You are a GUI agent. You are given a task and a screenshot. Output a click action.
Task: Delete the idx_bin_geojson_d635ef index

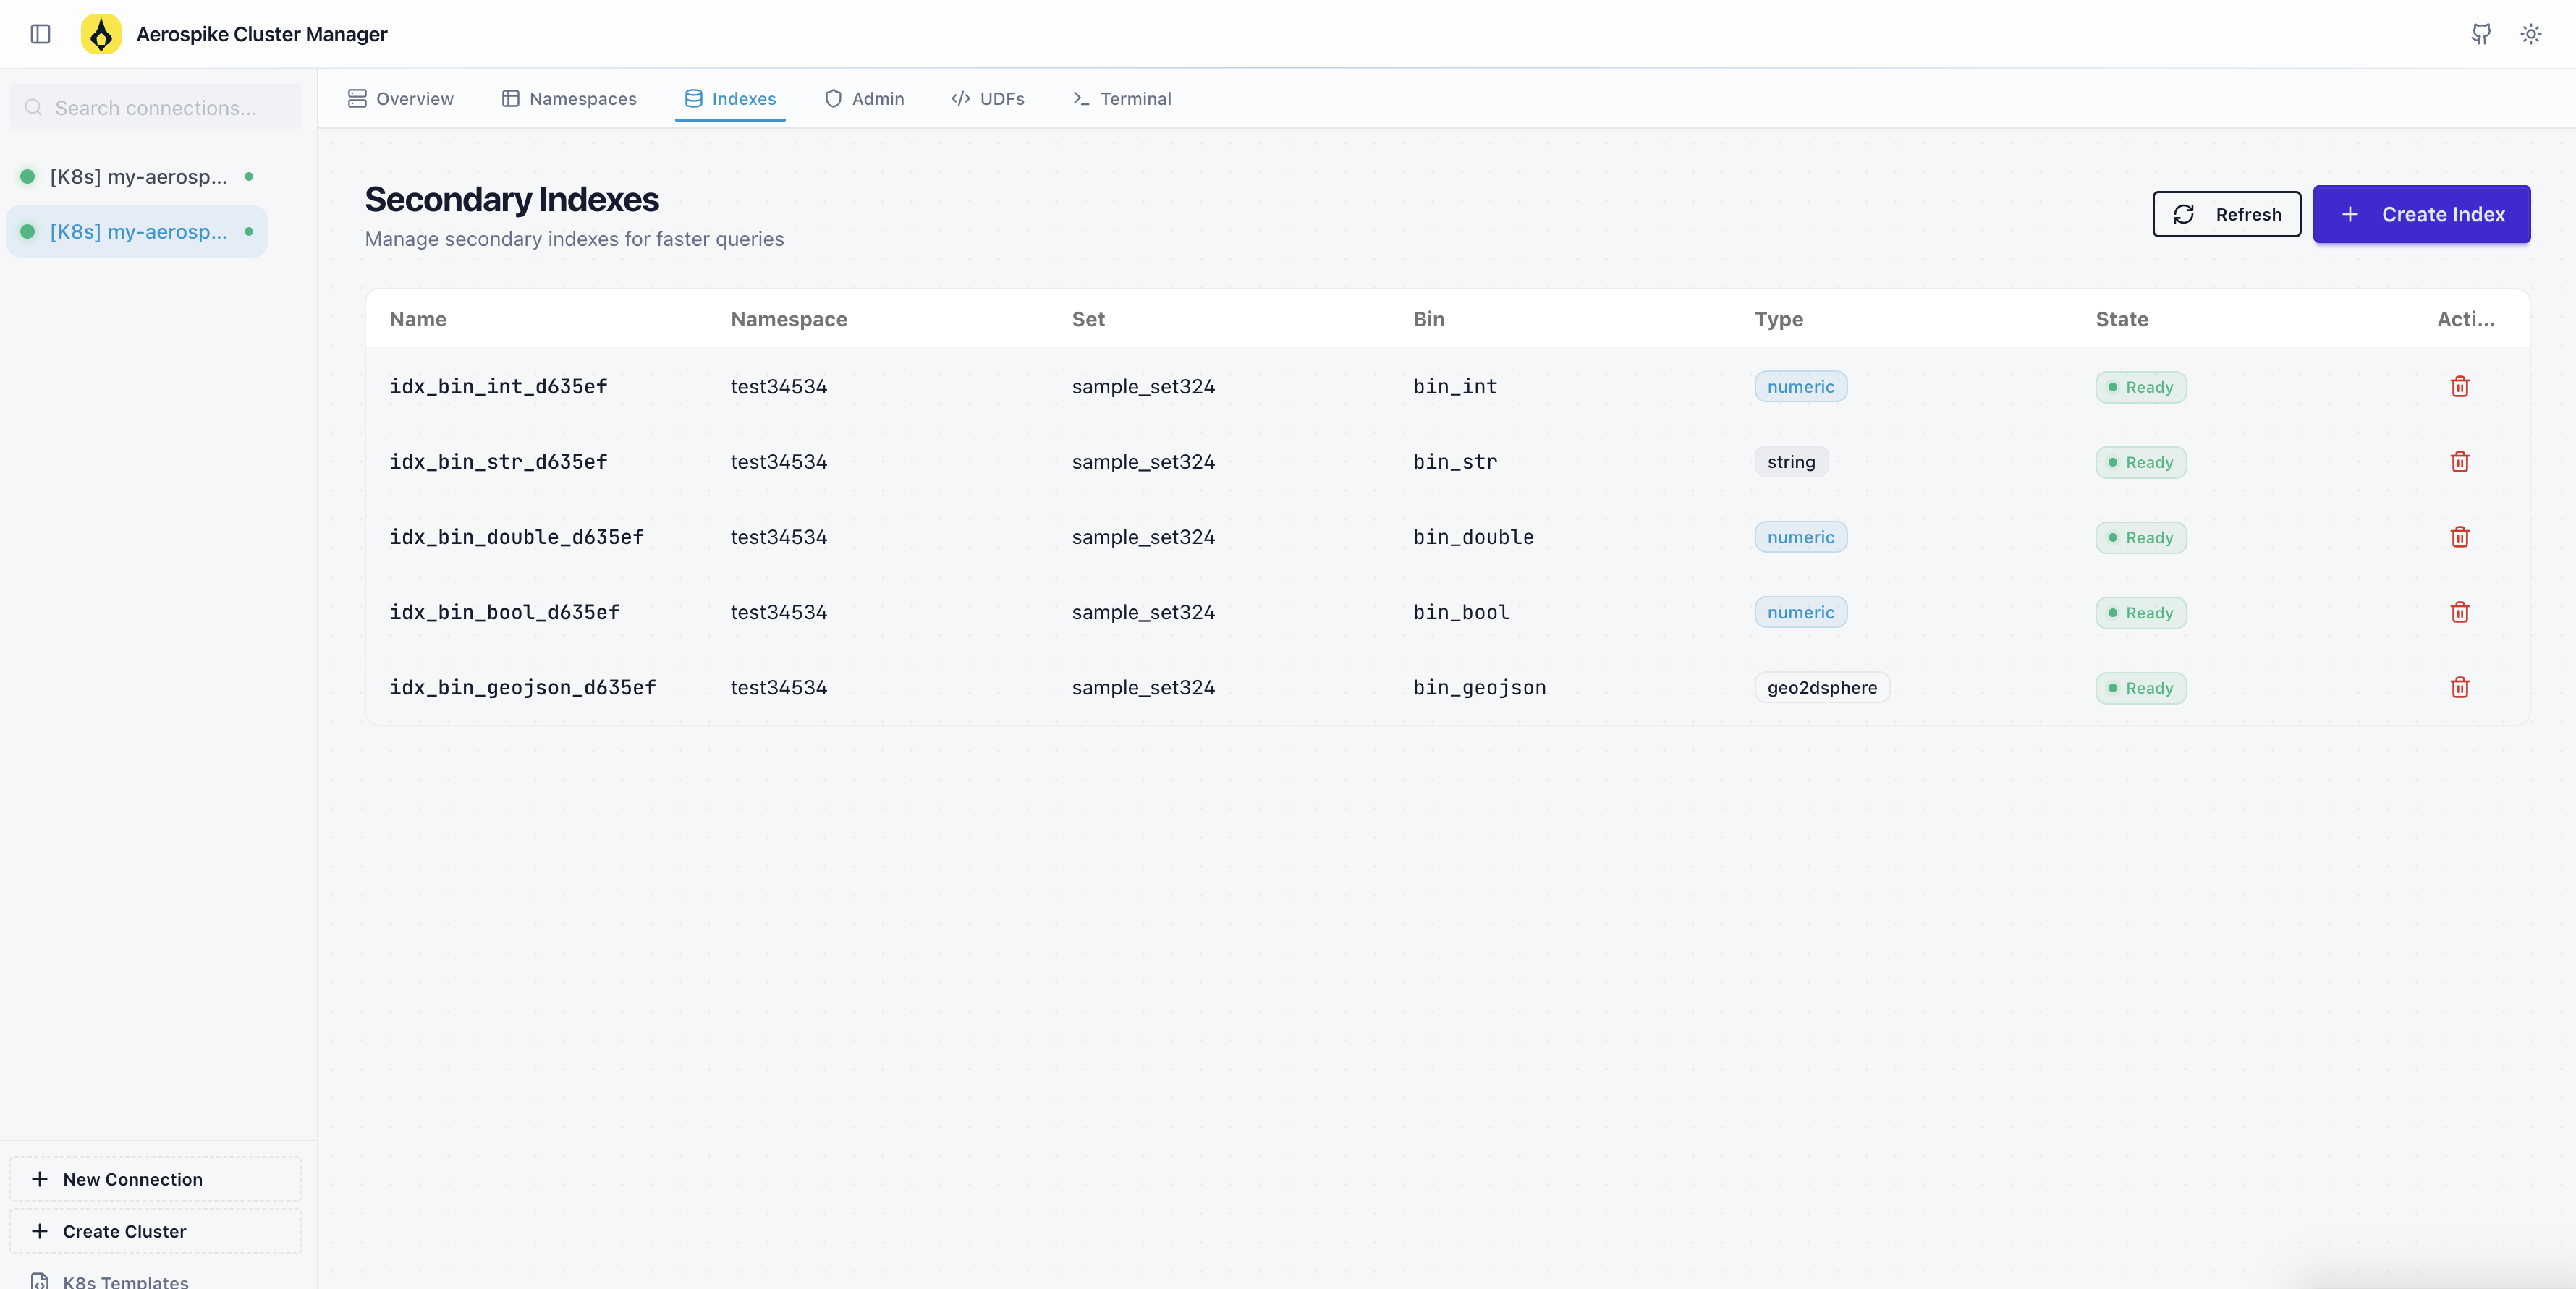(x=2460, y=687)
